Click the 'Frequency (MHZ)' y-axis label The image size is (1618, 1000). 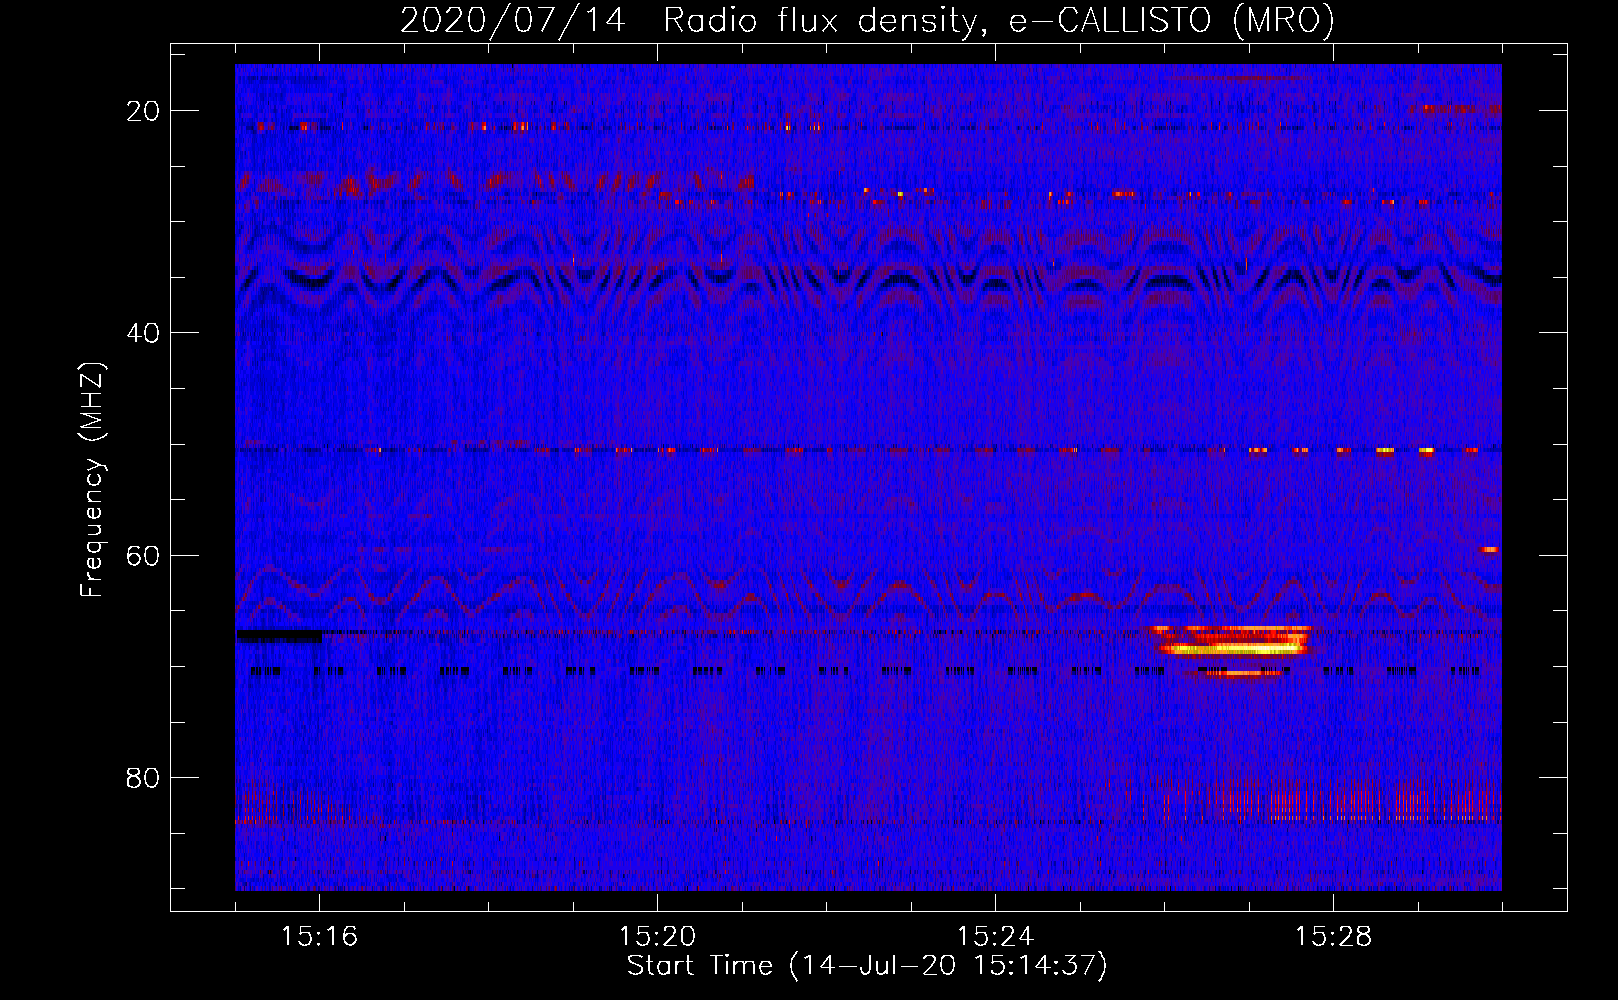pyautogui.click(x=92, y=480)
